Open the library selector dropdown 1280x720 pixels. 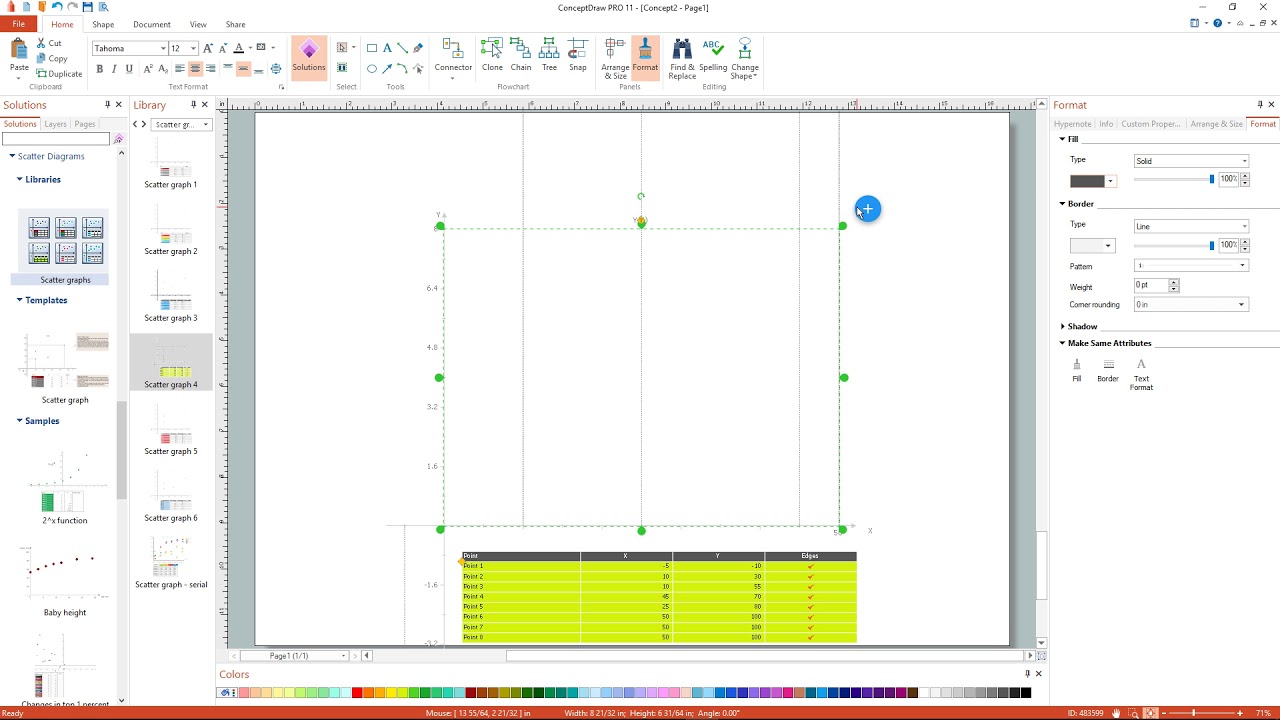(181, 124)
